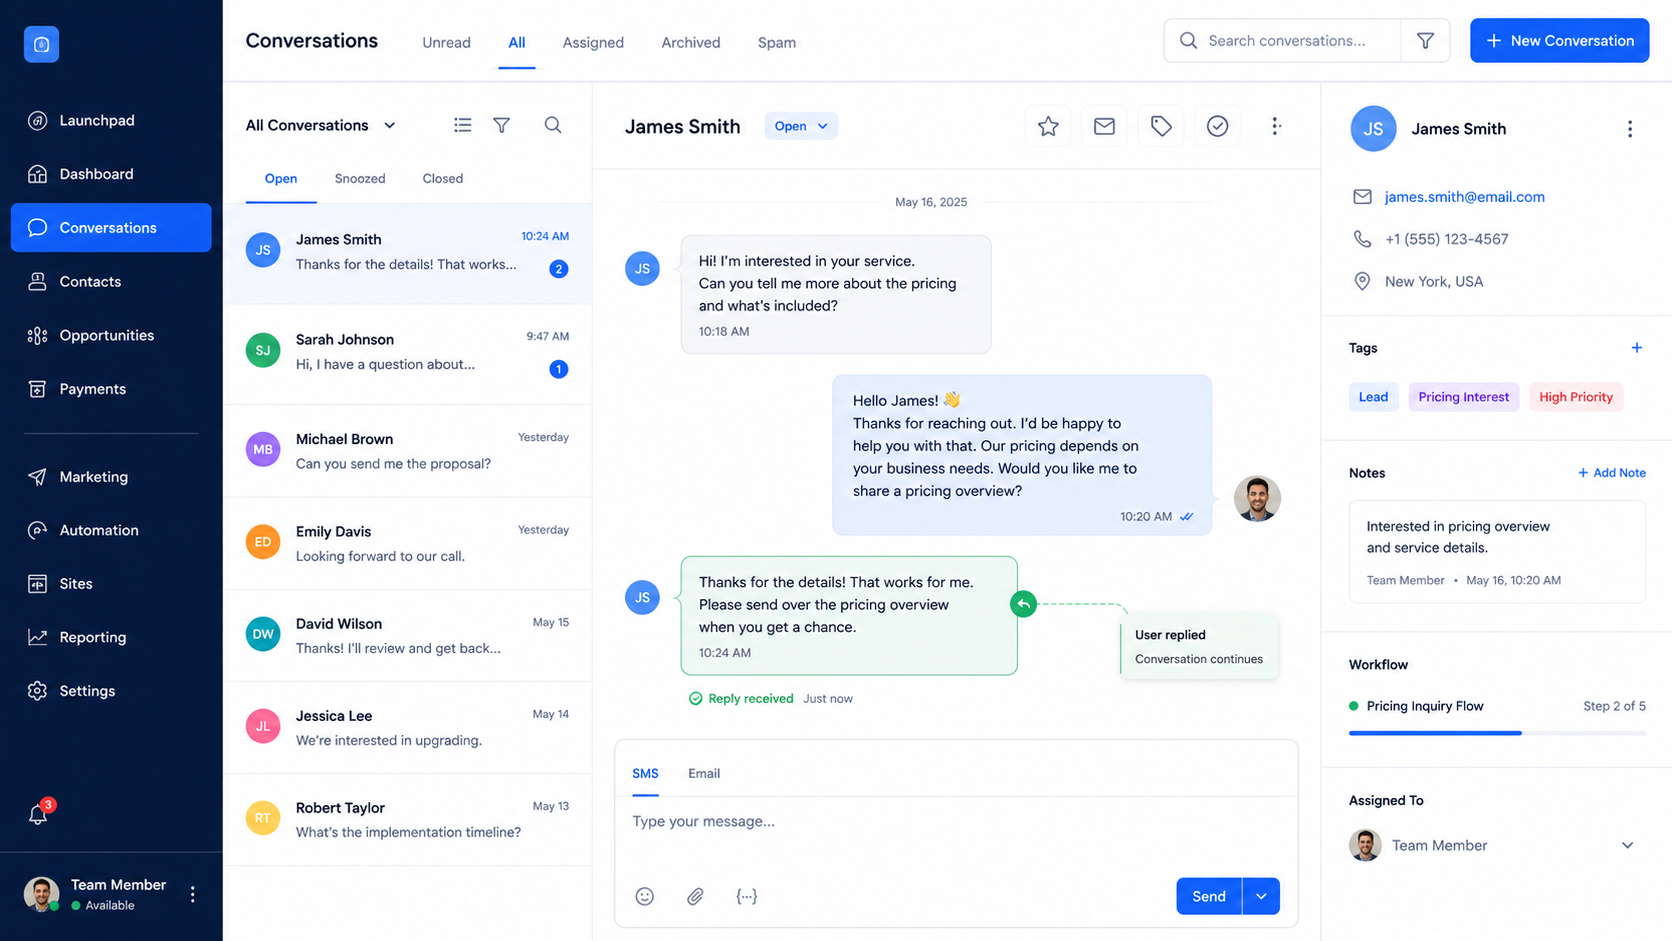The height and width of the screenshot is (941, 1672).
Task: Open the conversation header more options menu
Action: click(1275, 126)
